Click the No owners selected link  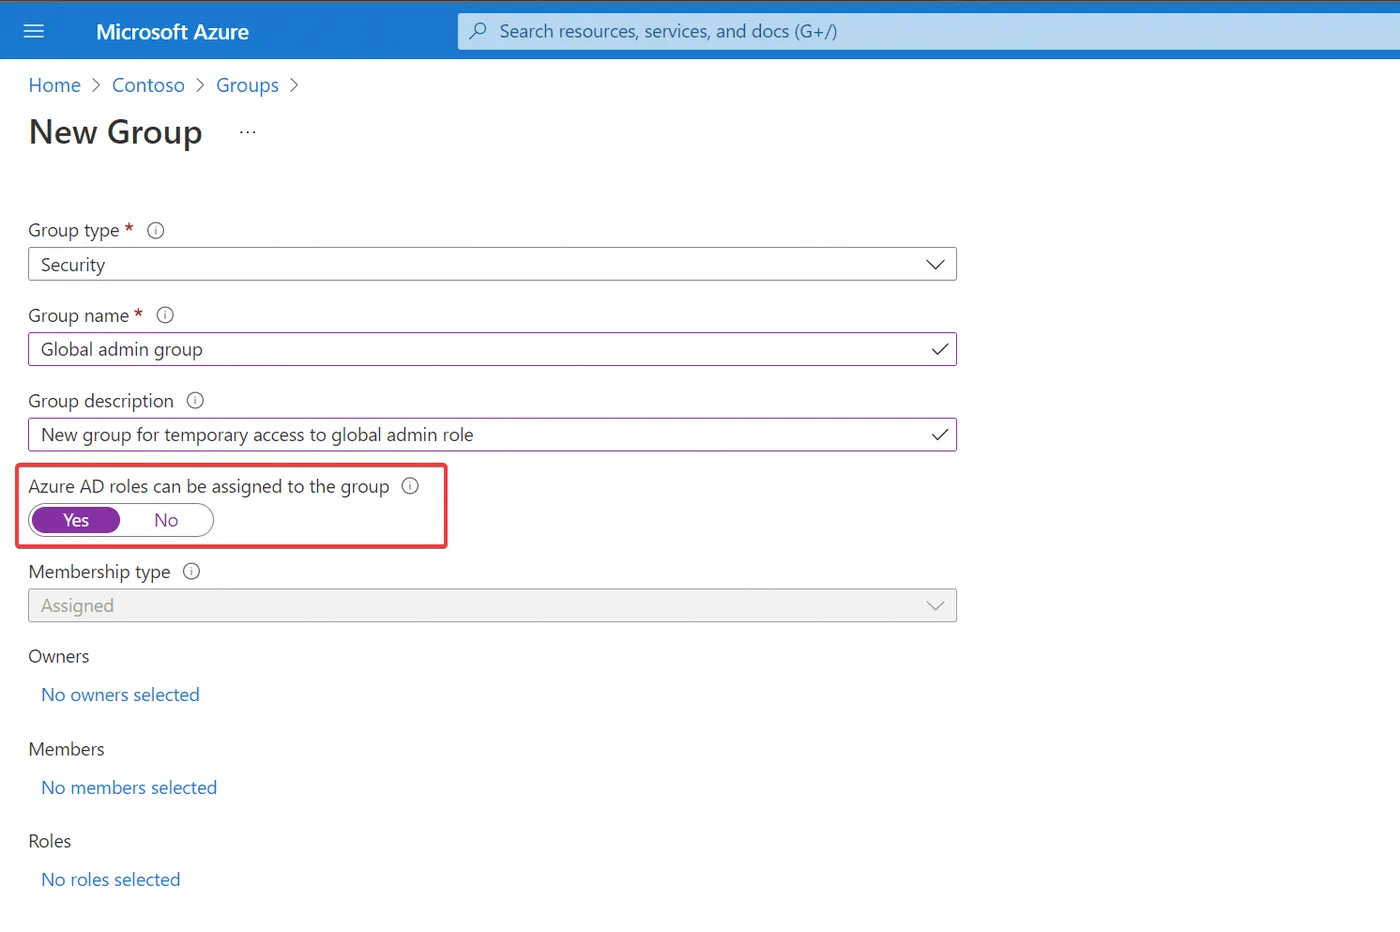point(120,695)
